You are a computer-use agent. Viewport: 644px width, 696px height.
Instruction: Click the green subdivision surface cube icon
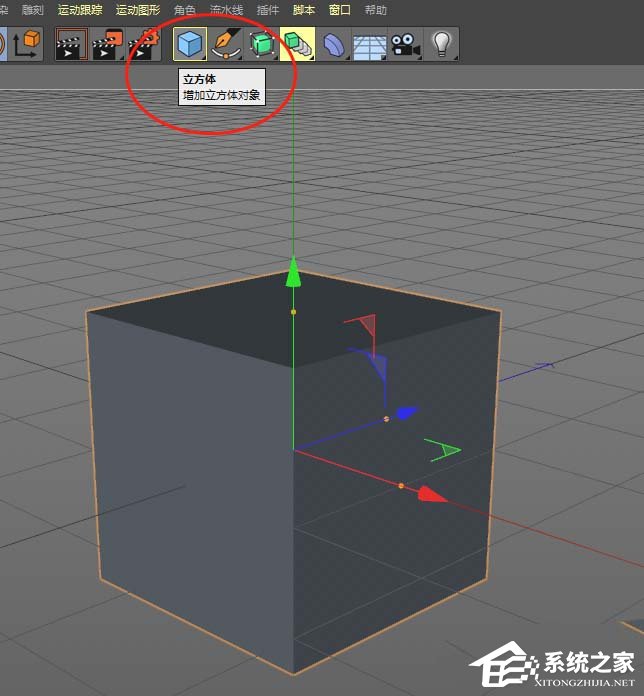[262, 44]
